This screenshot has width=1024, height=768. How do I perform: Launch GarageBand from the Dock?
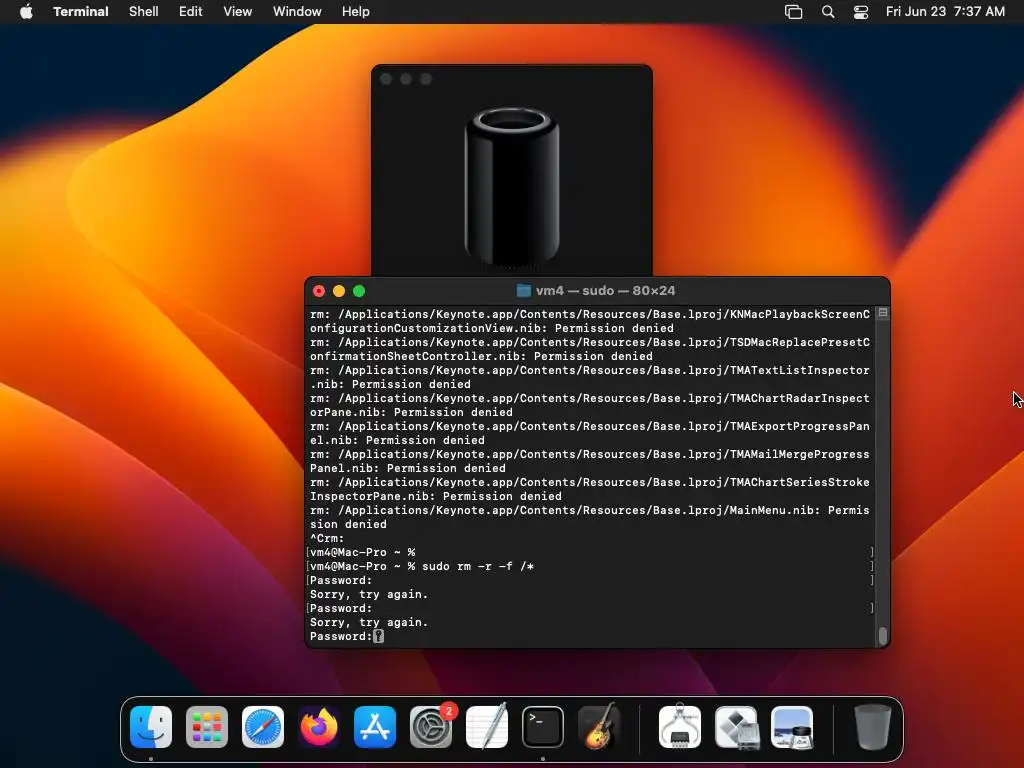pos(599,727)
